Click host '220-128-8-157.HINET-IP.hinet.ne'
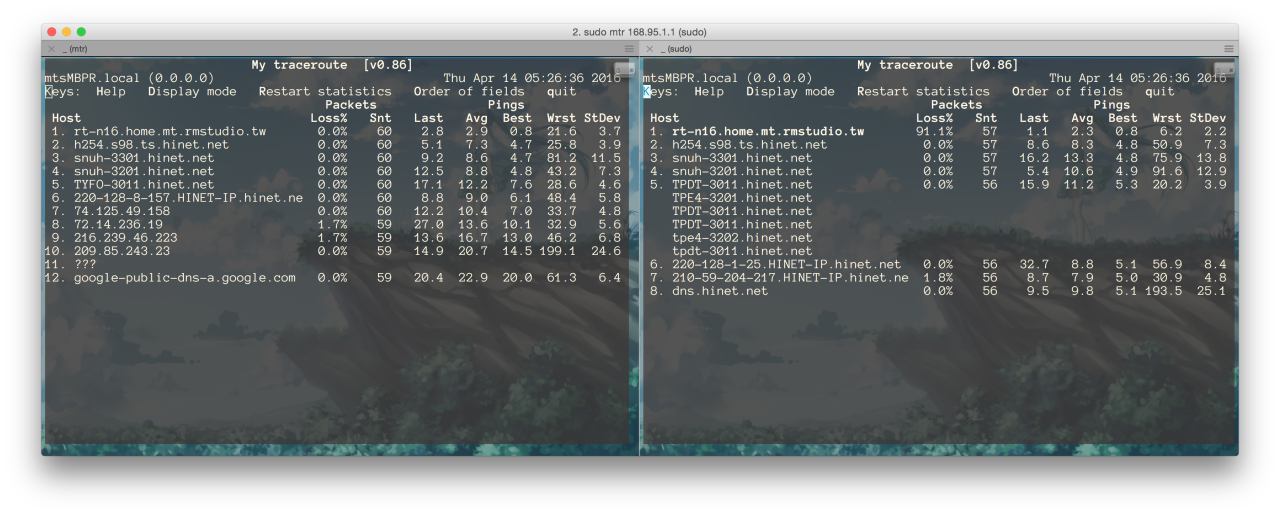The image size is (1280, 515). pos(188,198)
